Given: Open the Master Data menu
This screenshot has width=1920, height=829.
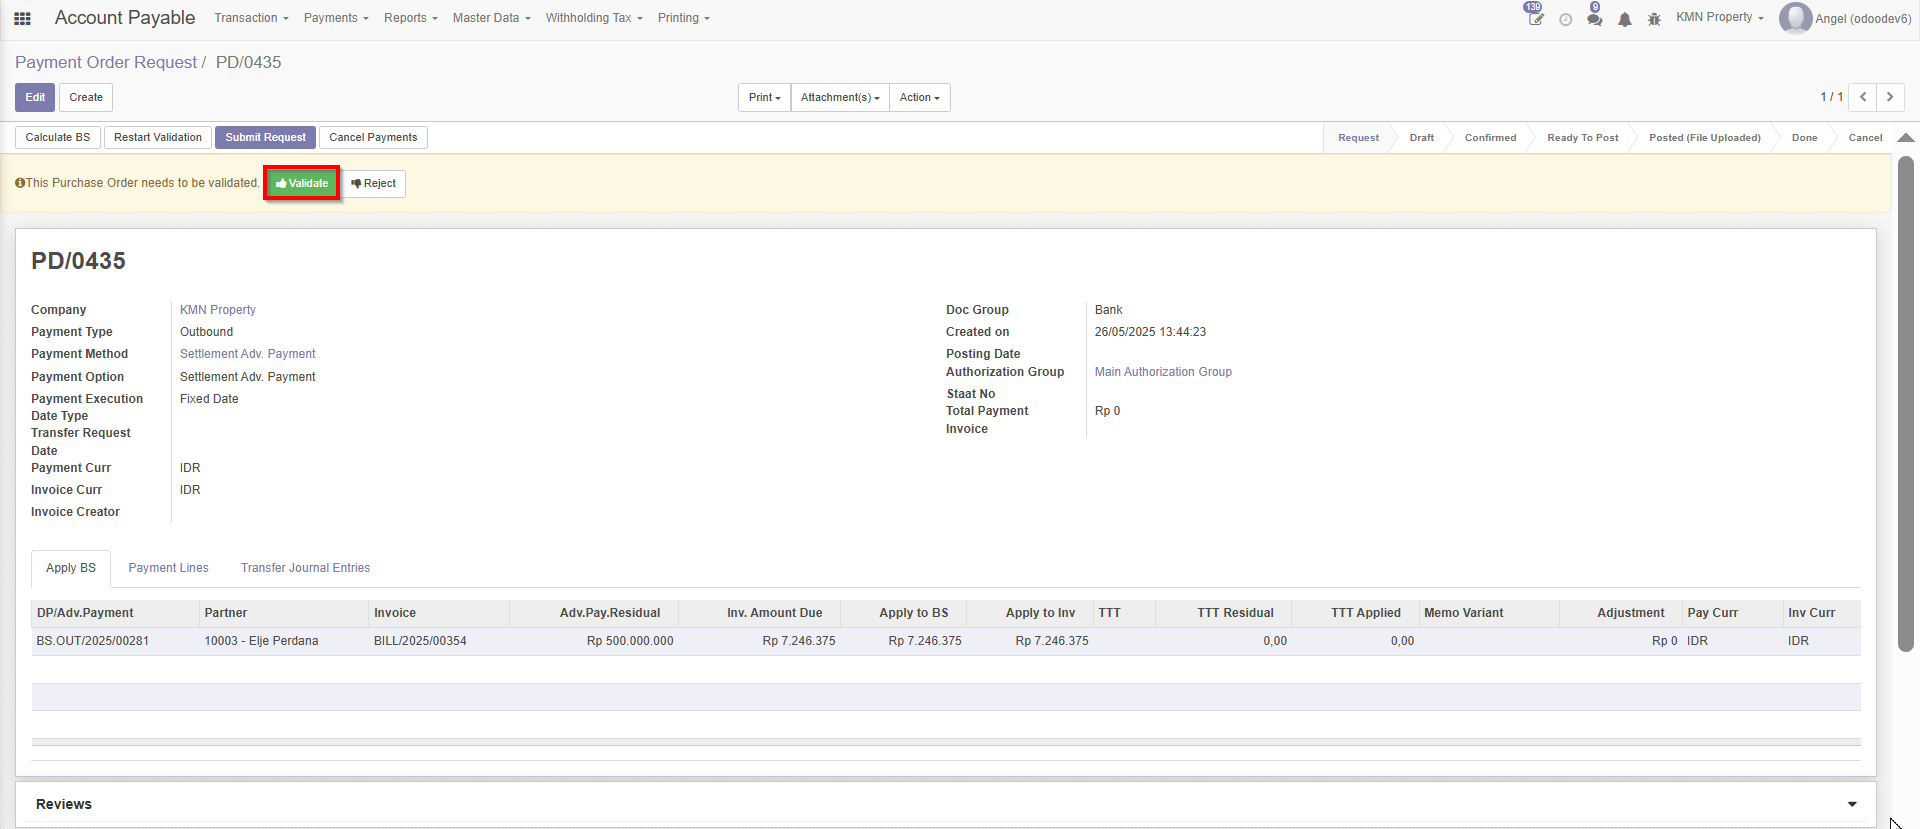Looking at the screenshot, I should 491,18.
